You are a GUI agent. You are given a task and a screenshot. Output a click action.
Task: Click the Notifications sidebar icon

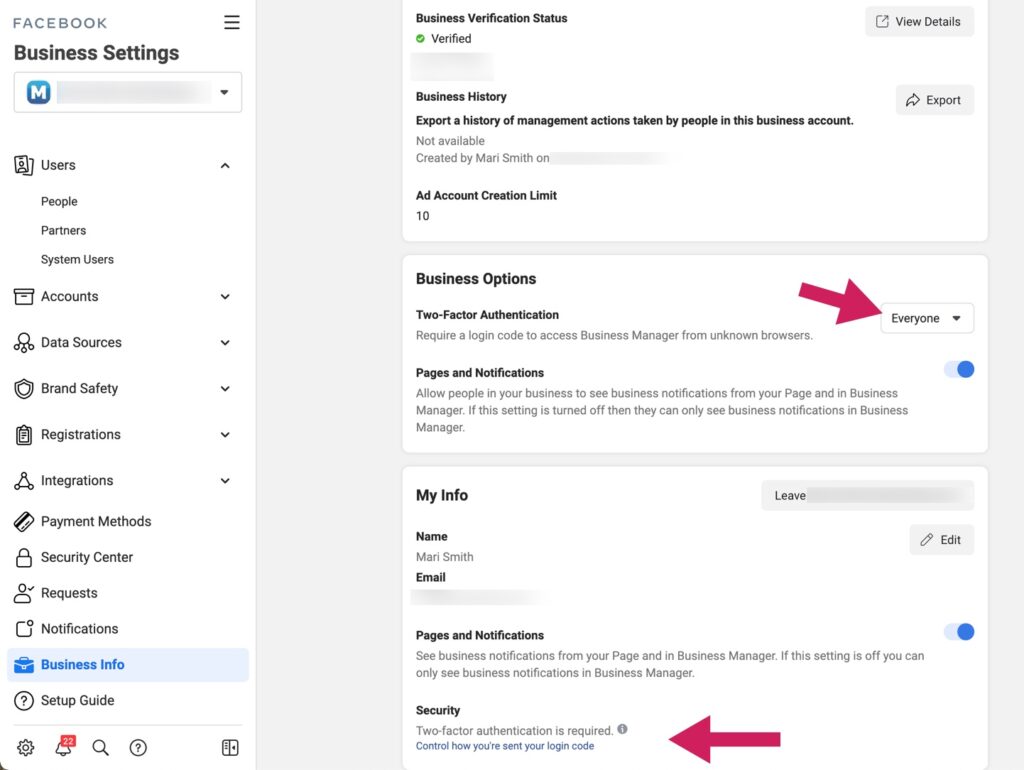[24, 628]
